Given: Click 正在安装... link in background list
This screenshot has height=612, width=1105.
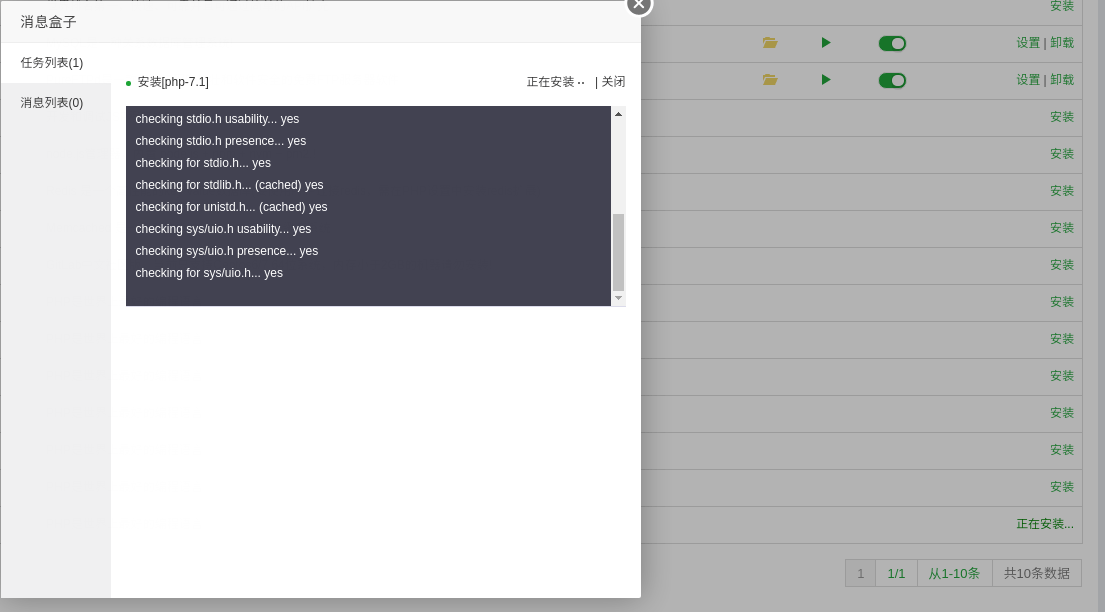Looking at the screenshot, I should [1045, 524].
